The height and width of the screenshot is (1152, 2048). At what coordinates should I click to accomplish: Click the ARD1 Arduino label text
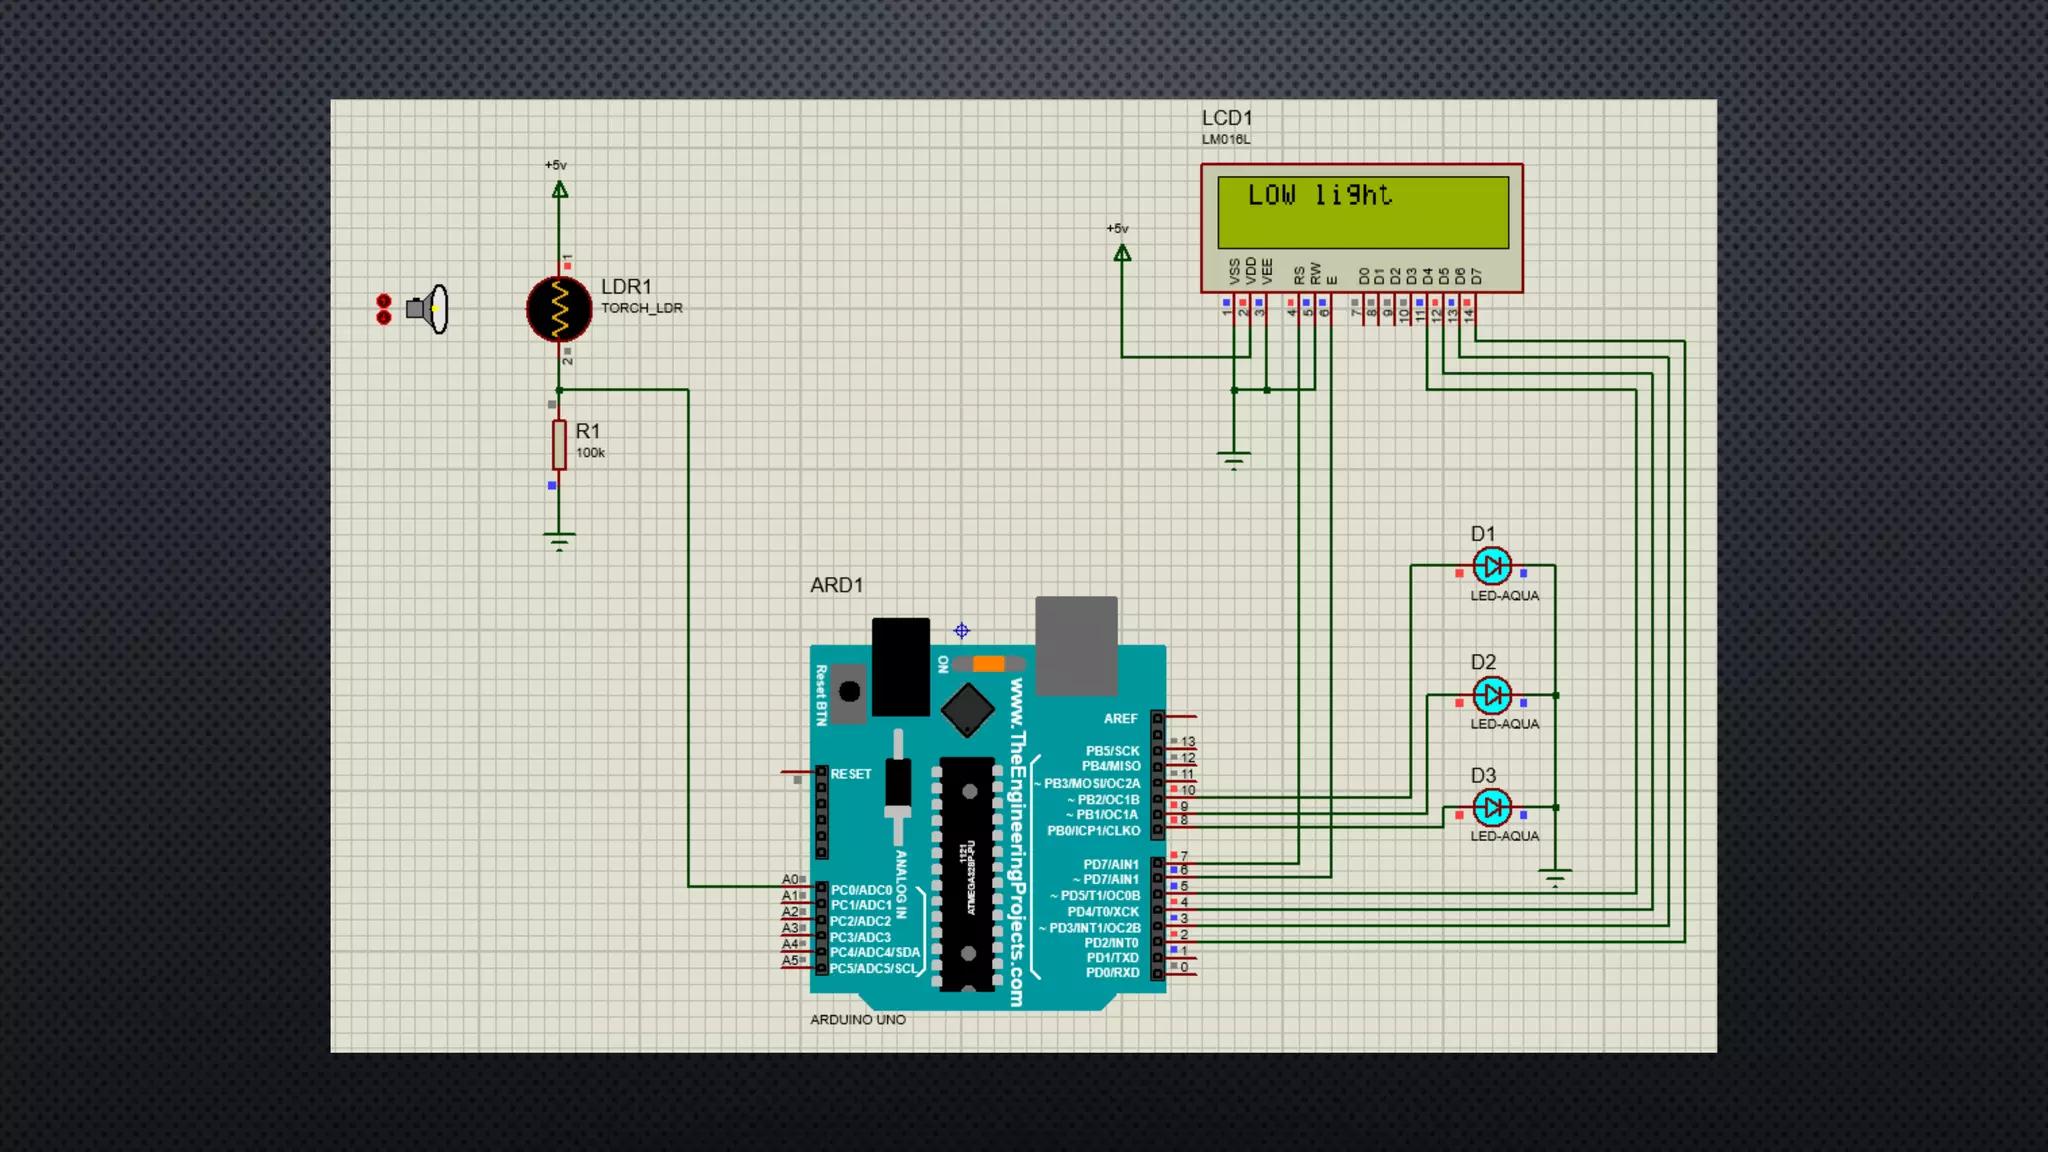836,585
